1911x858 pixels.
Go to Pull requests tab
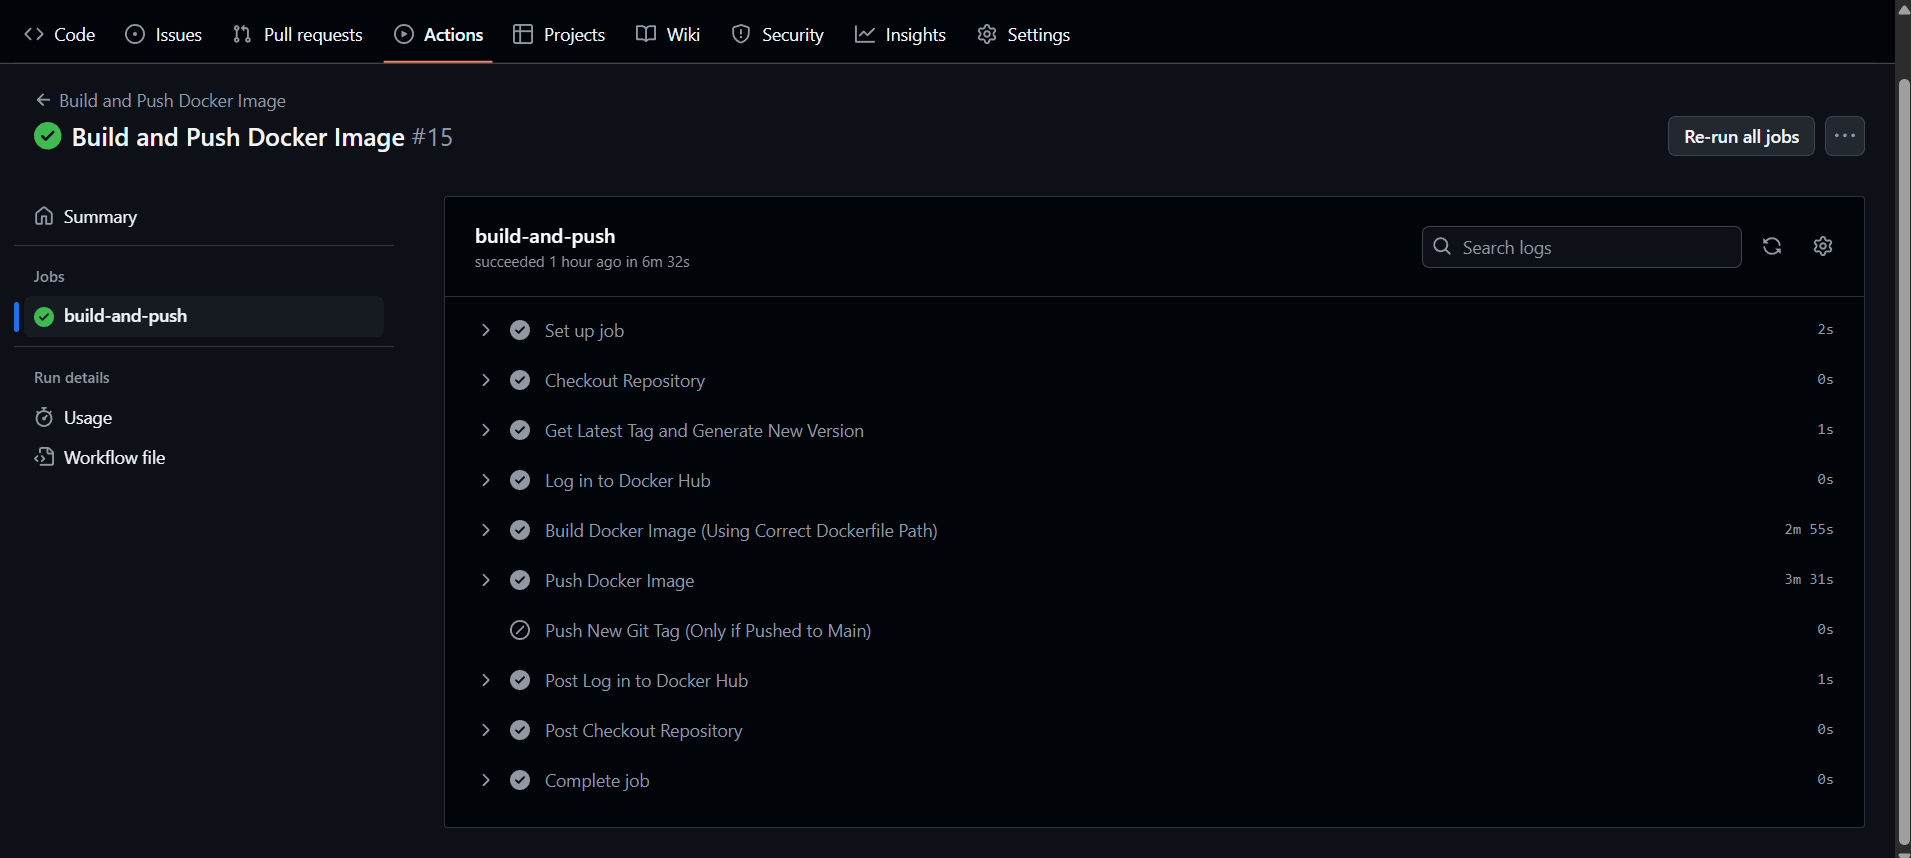pyautogui.click(x=298, y=34)
